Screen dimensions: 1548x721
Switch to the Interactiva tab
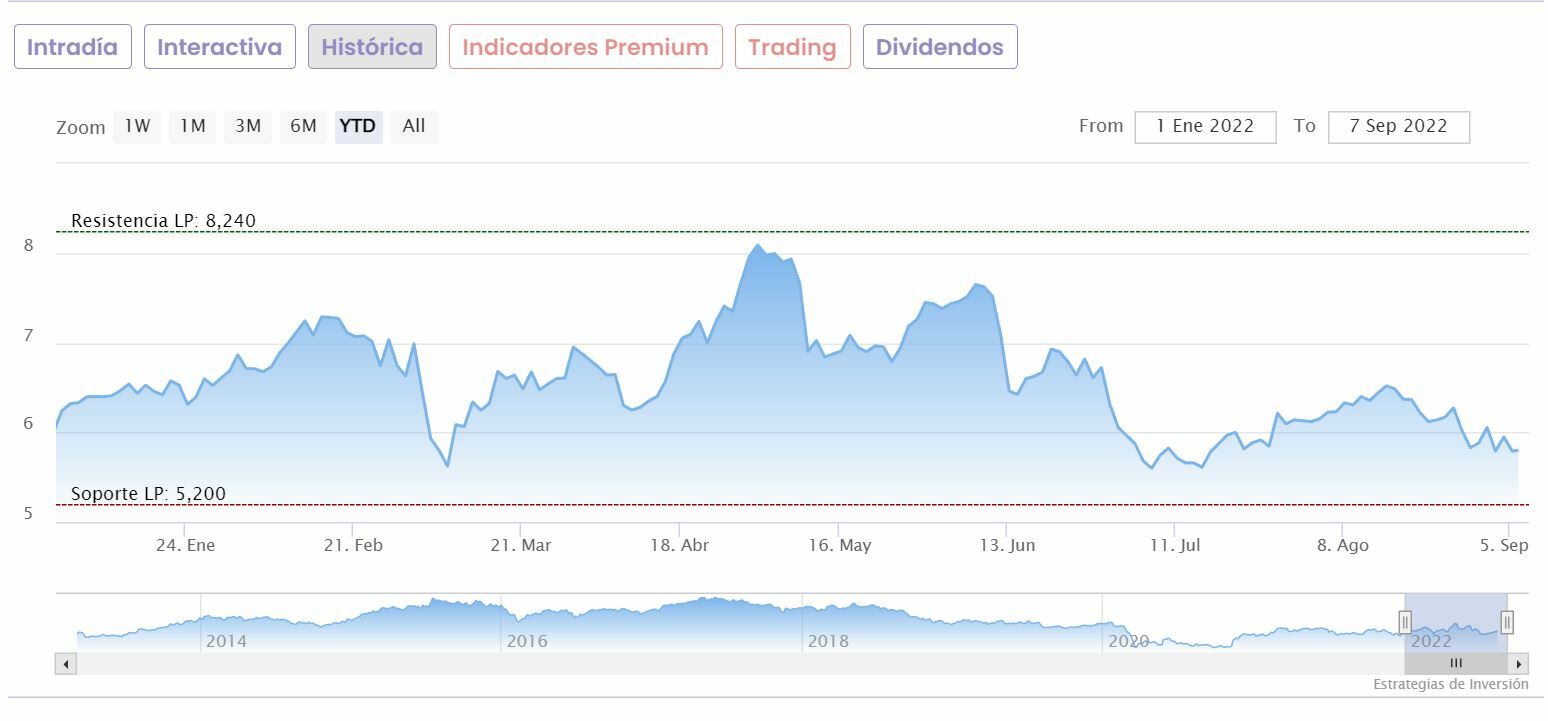pyautogui.click(x=220, y=47)
